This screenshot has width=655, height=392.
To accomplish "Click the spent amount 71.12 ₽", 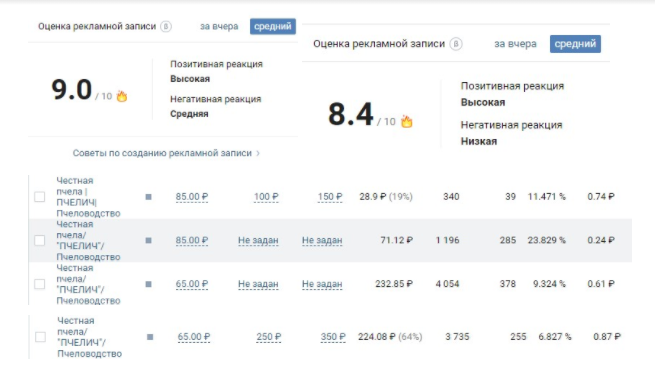I will click(396, 240).
